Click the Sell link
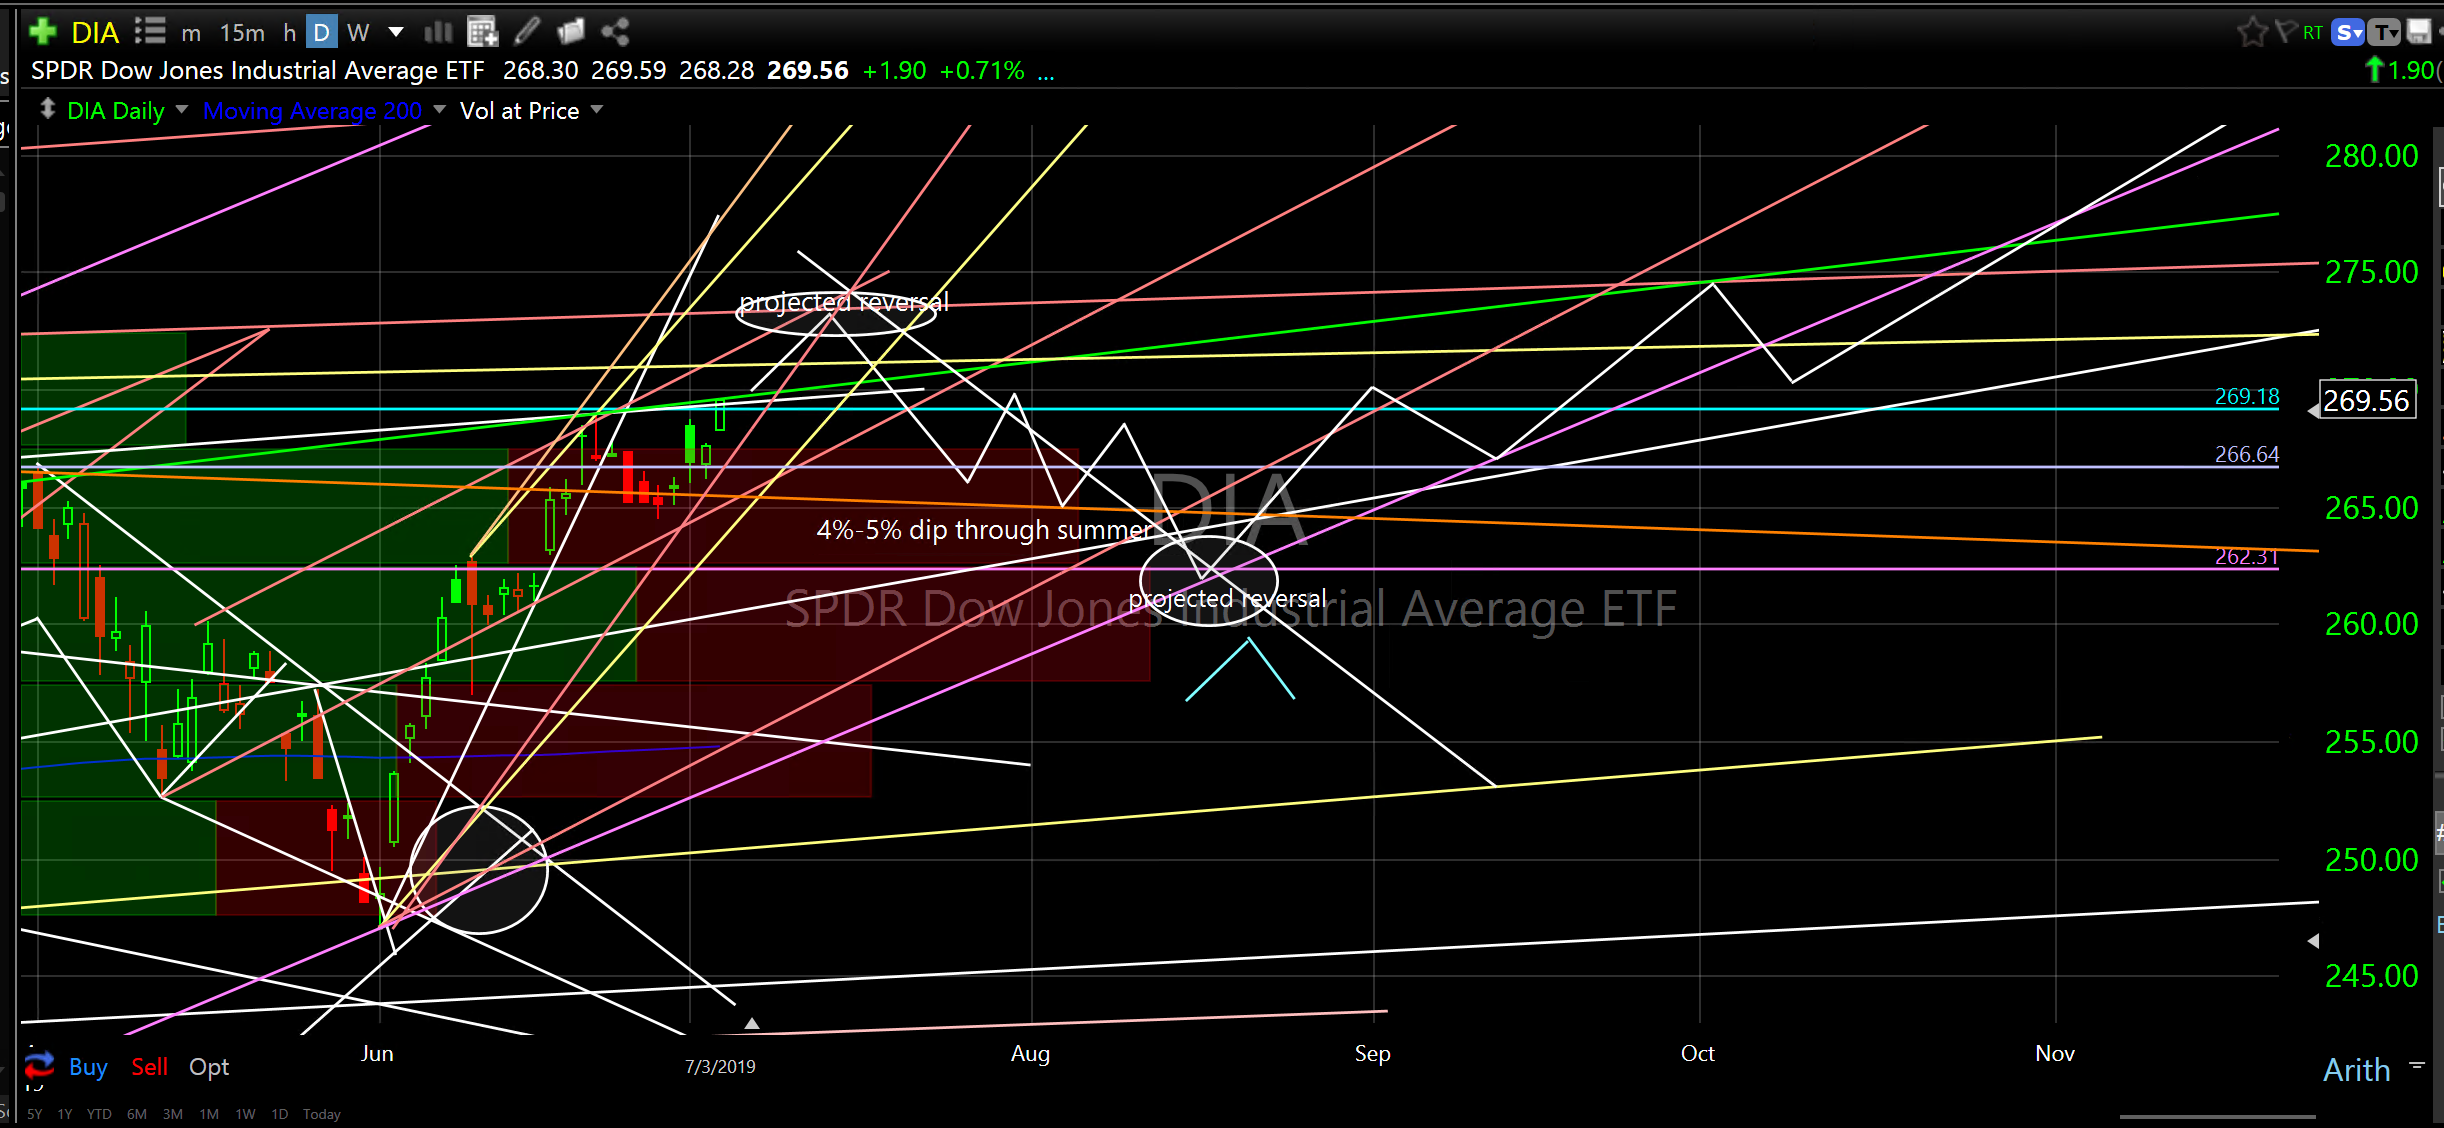The height and width of the screenshot is (1128, 2444). (x=149, y=1067)
